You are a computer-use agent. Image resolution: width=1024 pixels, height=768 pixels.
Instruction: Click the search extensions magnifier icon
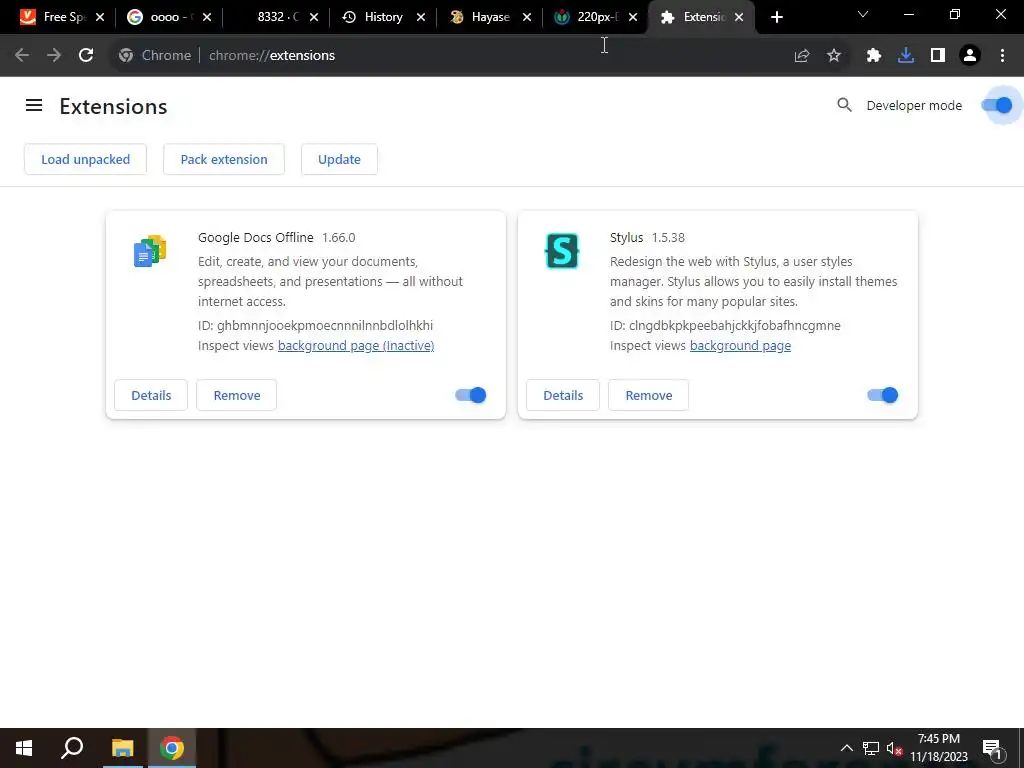(844, 105)
